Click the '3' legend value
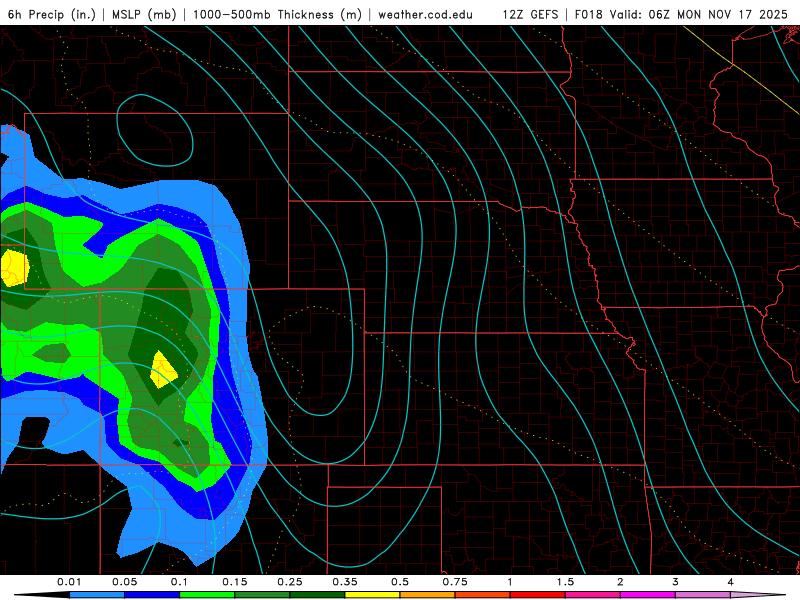 click(x=676, y=582)
